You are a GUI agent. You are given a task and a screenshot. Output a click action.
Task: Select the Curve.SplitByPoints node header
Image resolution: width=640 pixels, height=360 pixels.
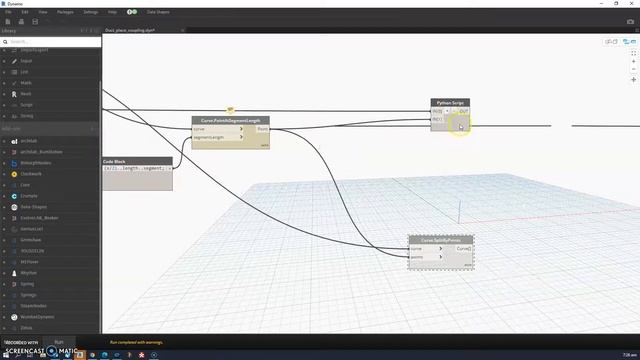[441, 240]
